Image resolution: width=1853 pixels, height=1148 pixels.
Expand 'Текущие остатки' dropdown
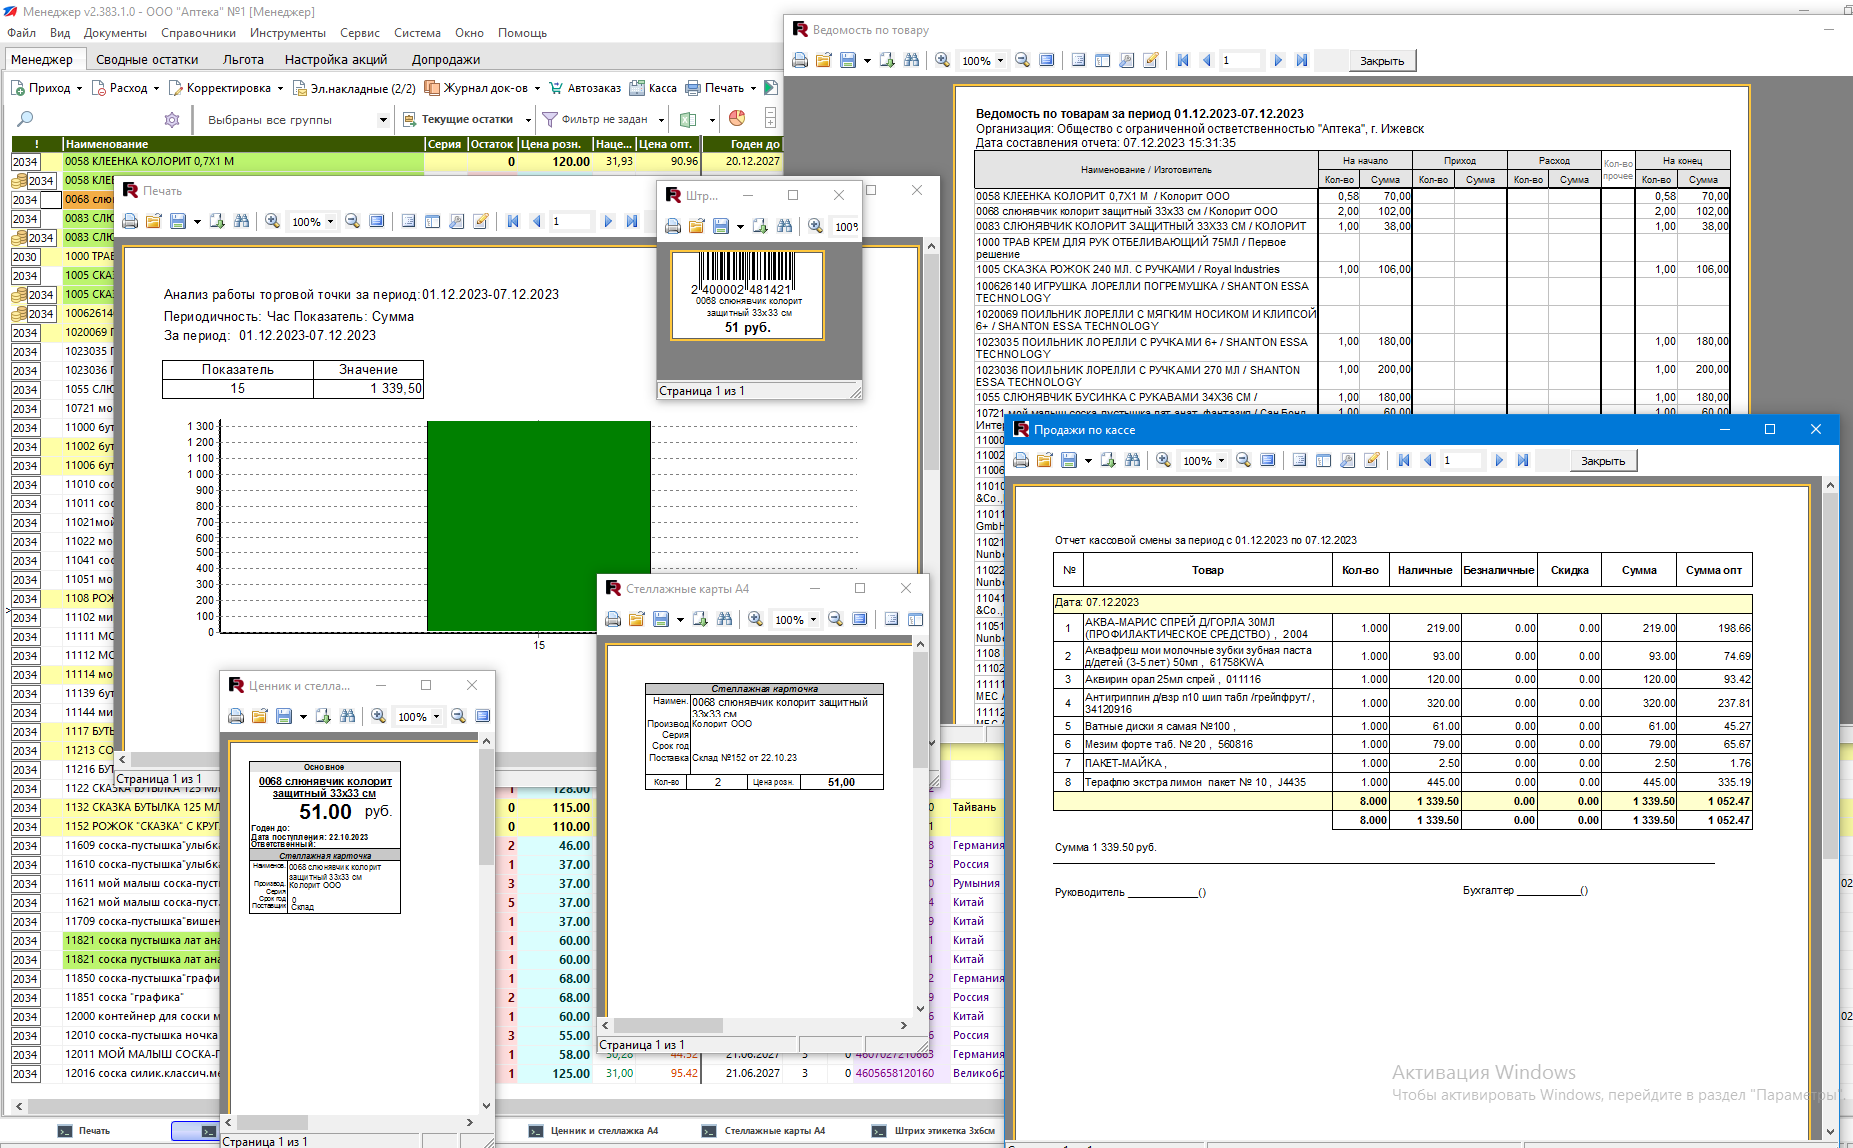tap(528, 120)
